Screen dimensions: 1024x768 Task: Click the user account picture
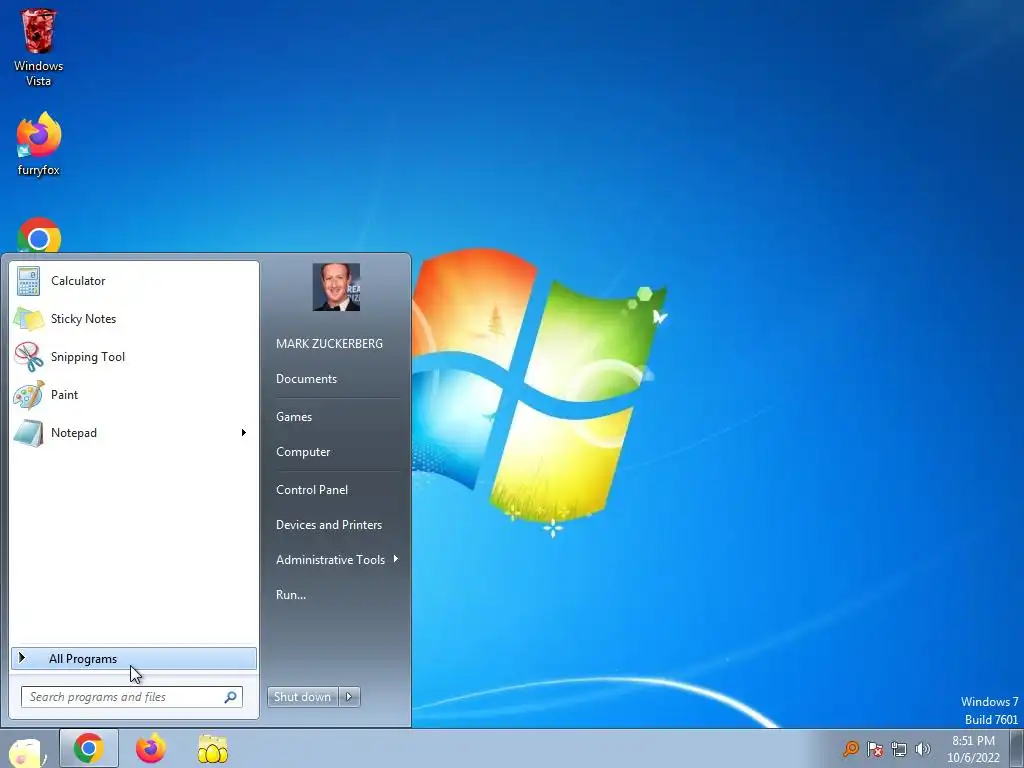click(x=336, y=287)
